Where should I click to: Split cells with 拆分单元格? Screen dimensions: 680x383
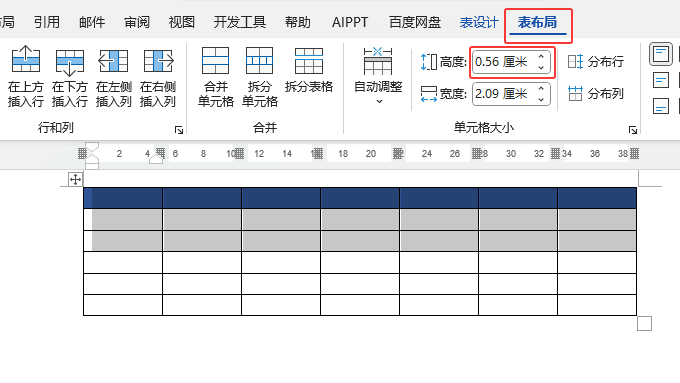pos(259,76)
